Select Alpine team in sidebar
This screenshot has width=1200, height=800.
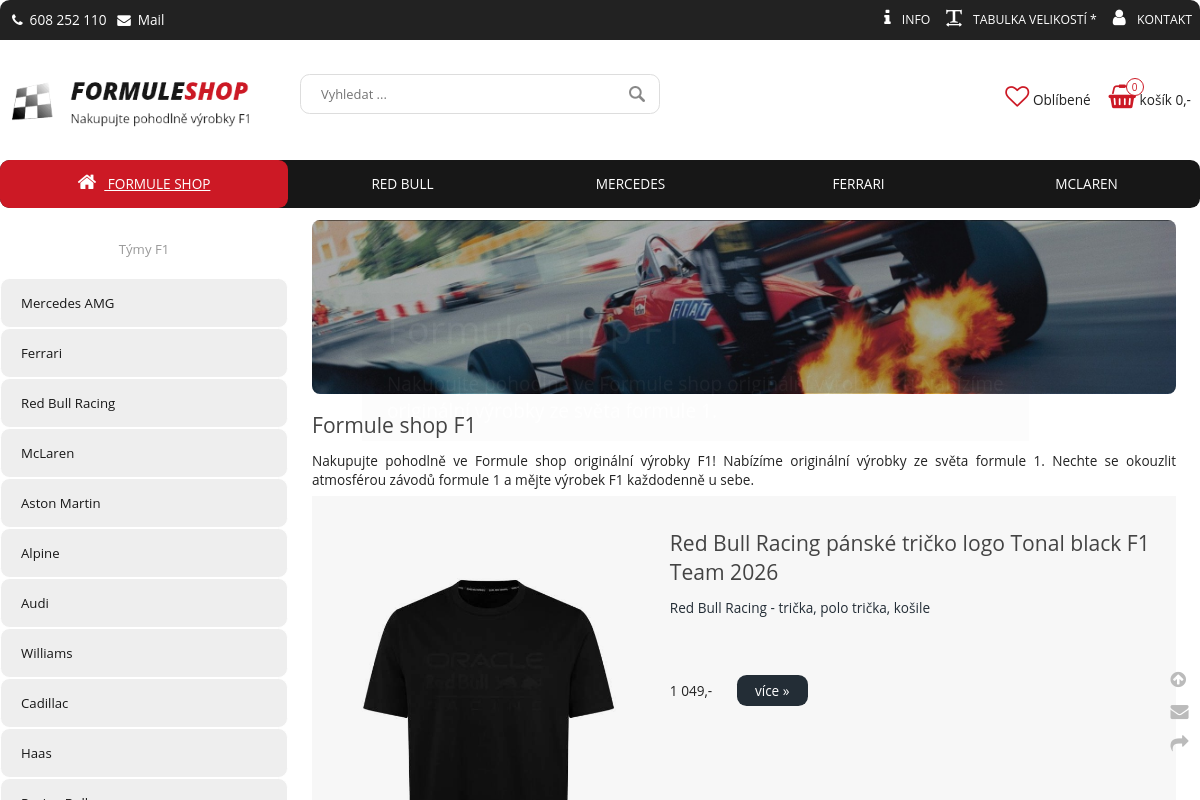[144, 553]
